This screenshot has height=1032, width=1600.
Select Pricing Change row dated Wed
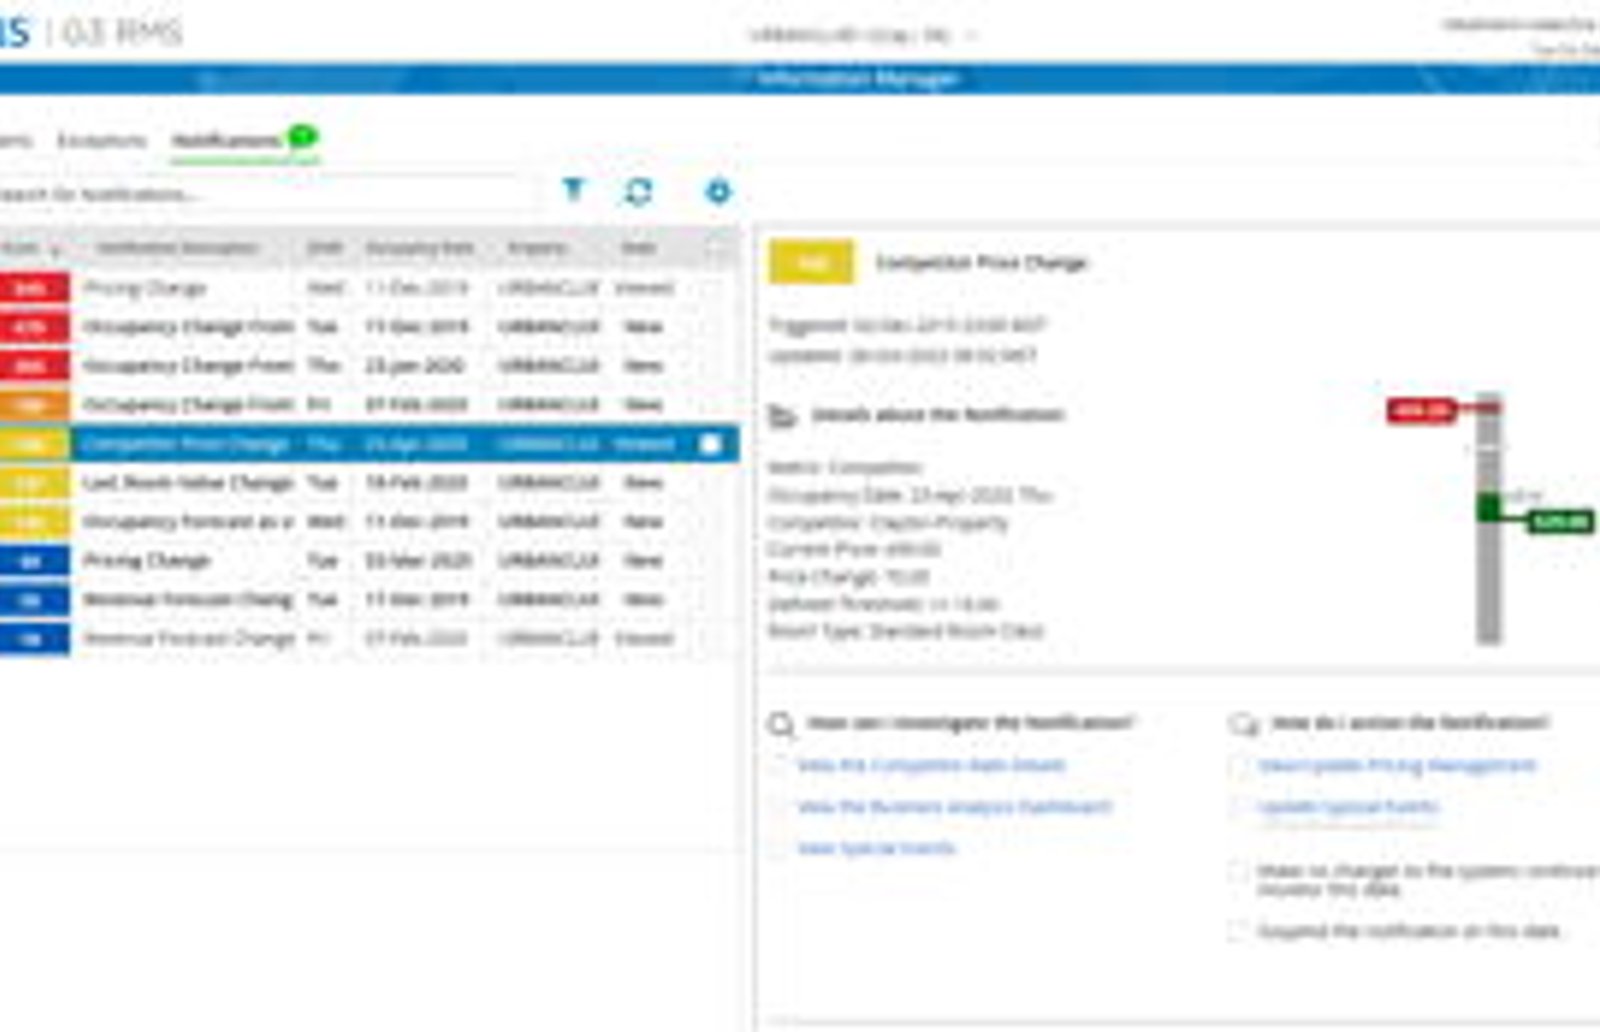click(368, 288)
